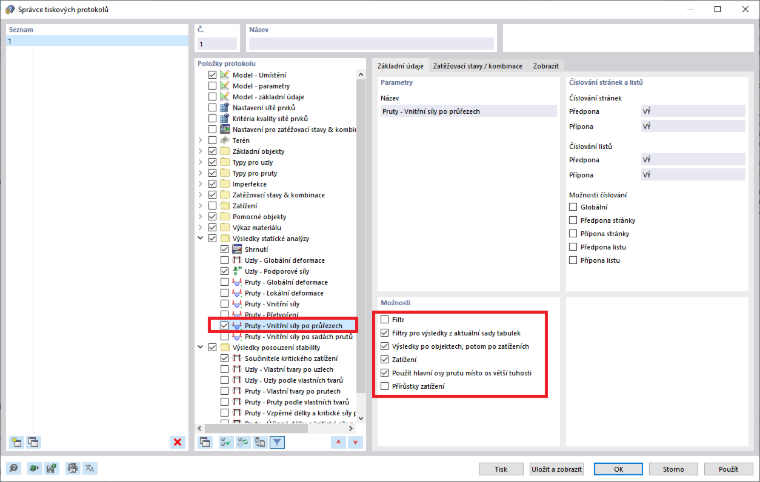Click the Název parameter field with Pruty text
The height and width of the screenshot is (482, 760).
coord(468,112)
